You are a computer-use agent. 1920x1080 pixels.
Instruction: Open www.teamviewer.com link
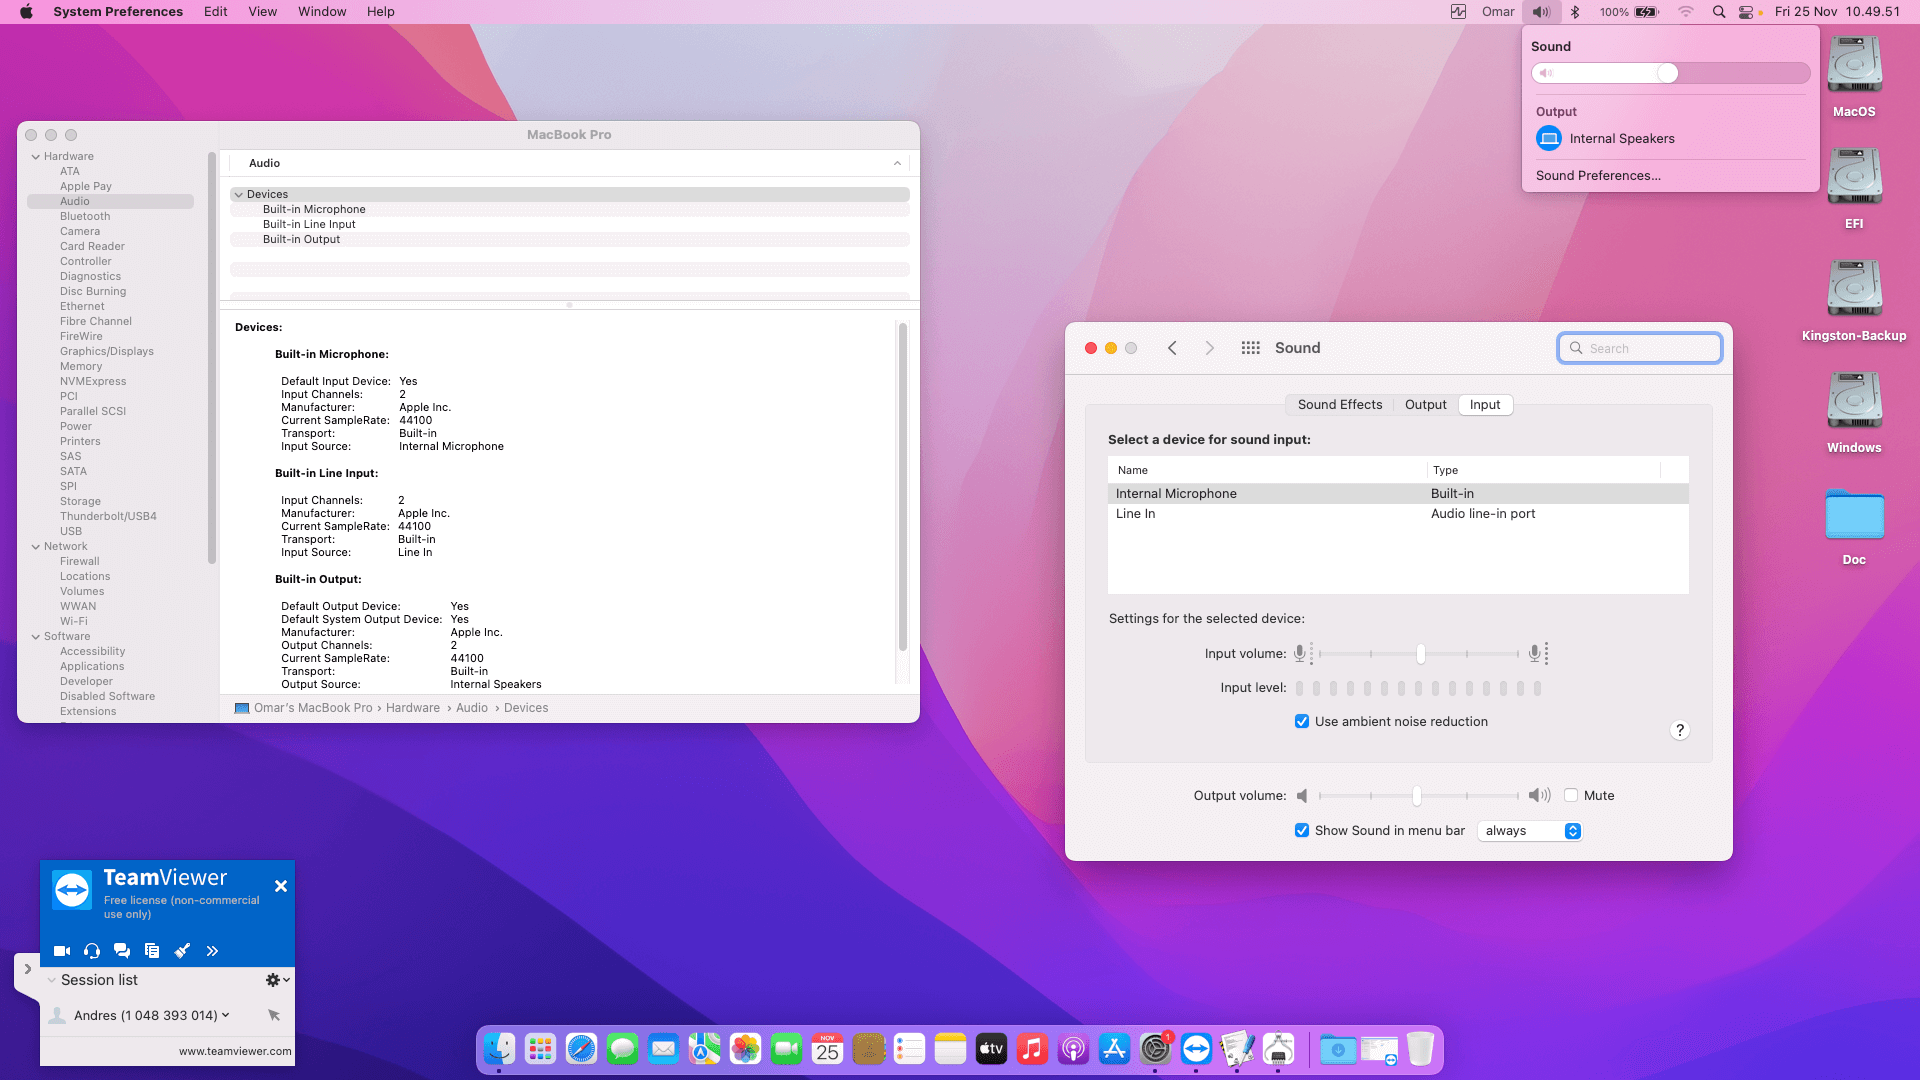235,1051
